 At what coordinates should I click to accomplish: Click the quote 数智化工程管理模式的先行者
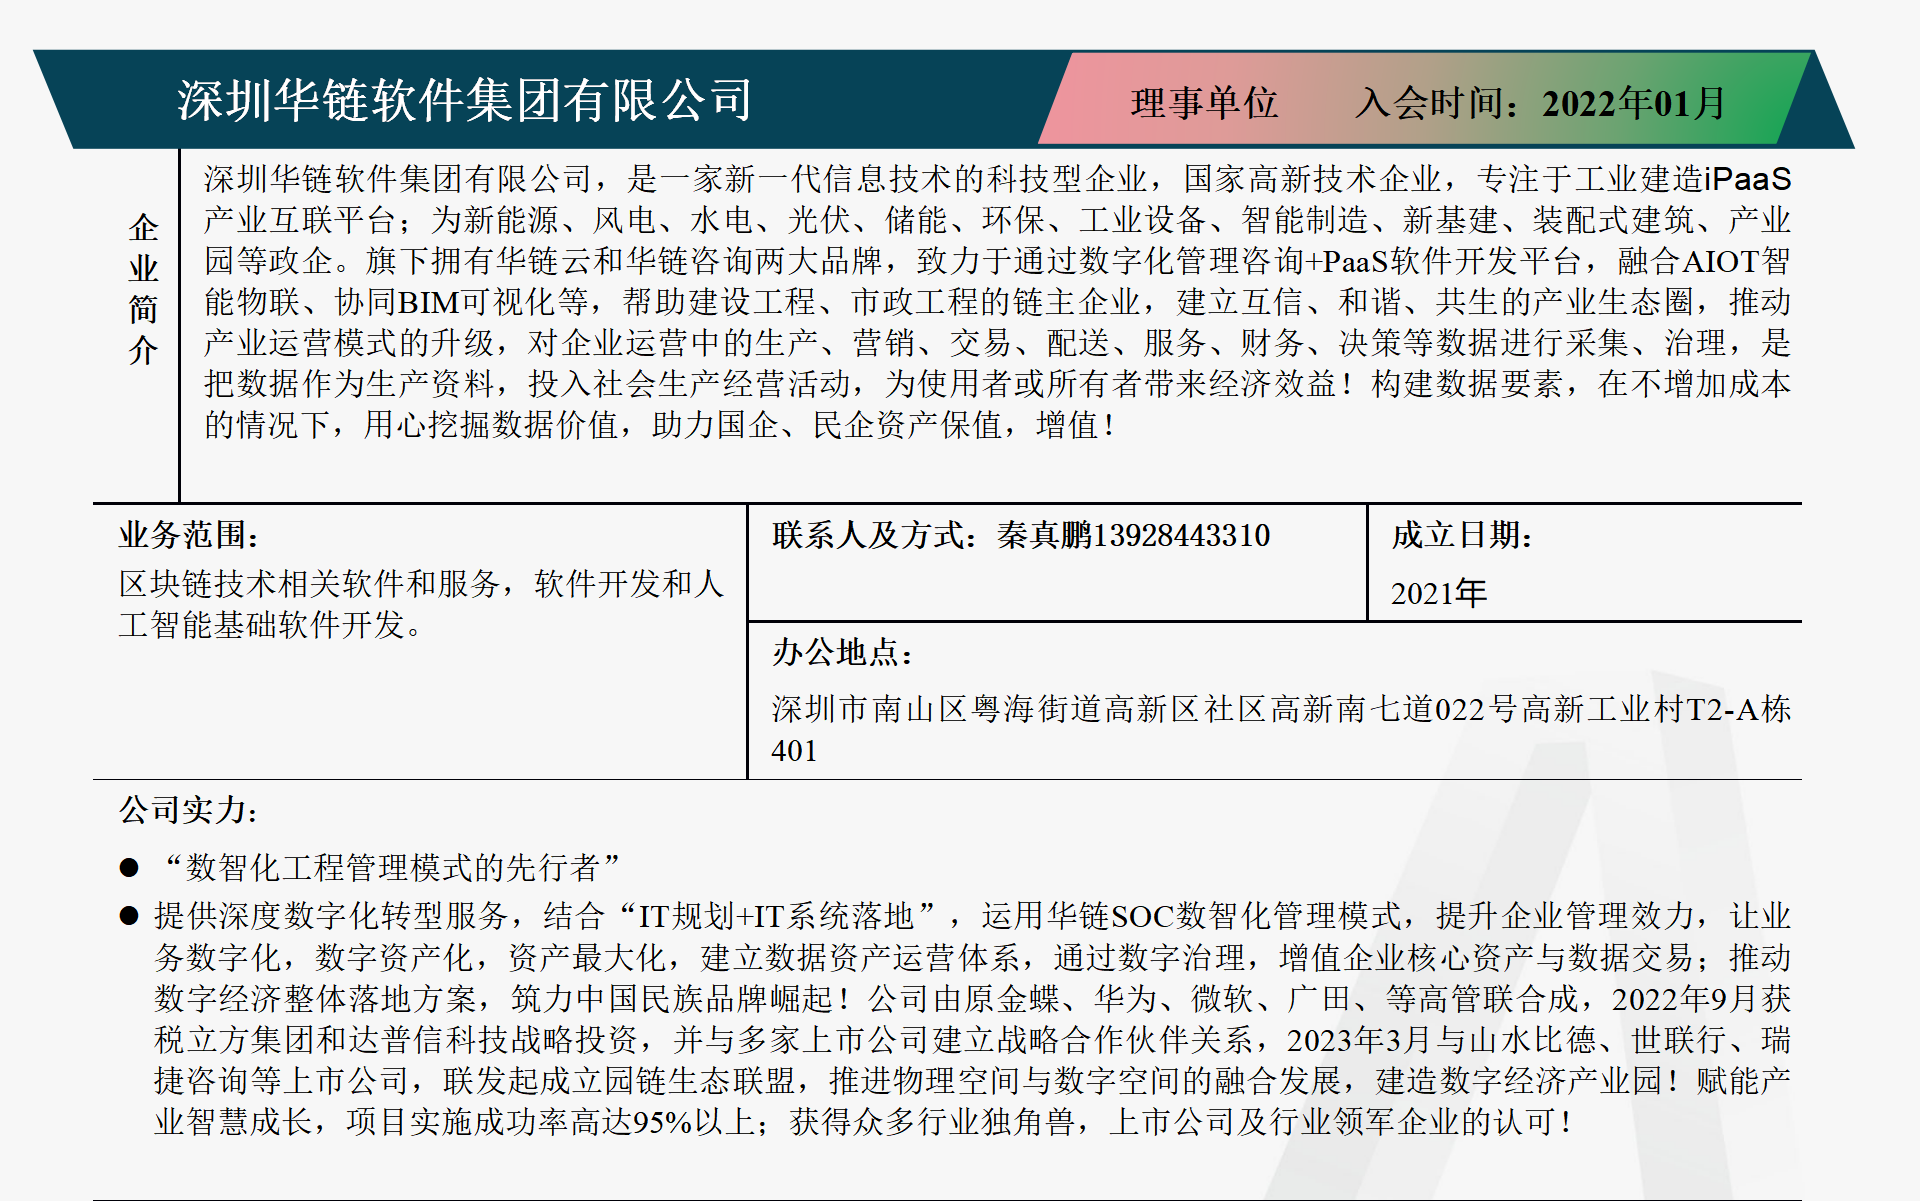(392, 867)
